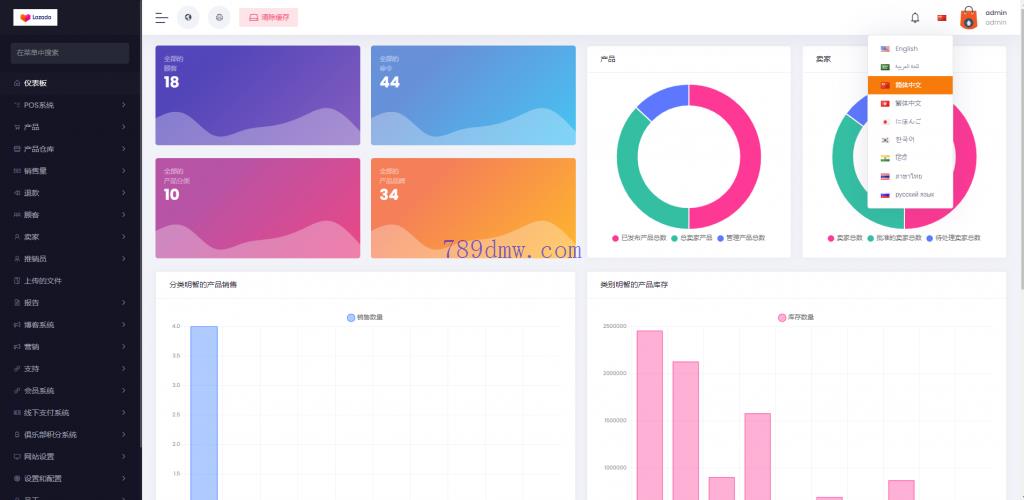Toggle 库存数量 legend in stock chart
Screen dimensions: 1024x500
point(796,317)
